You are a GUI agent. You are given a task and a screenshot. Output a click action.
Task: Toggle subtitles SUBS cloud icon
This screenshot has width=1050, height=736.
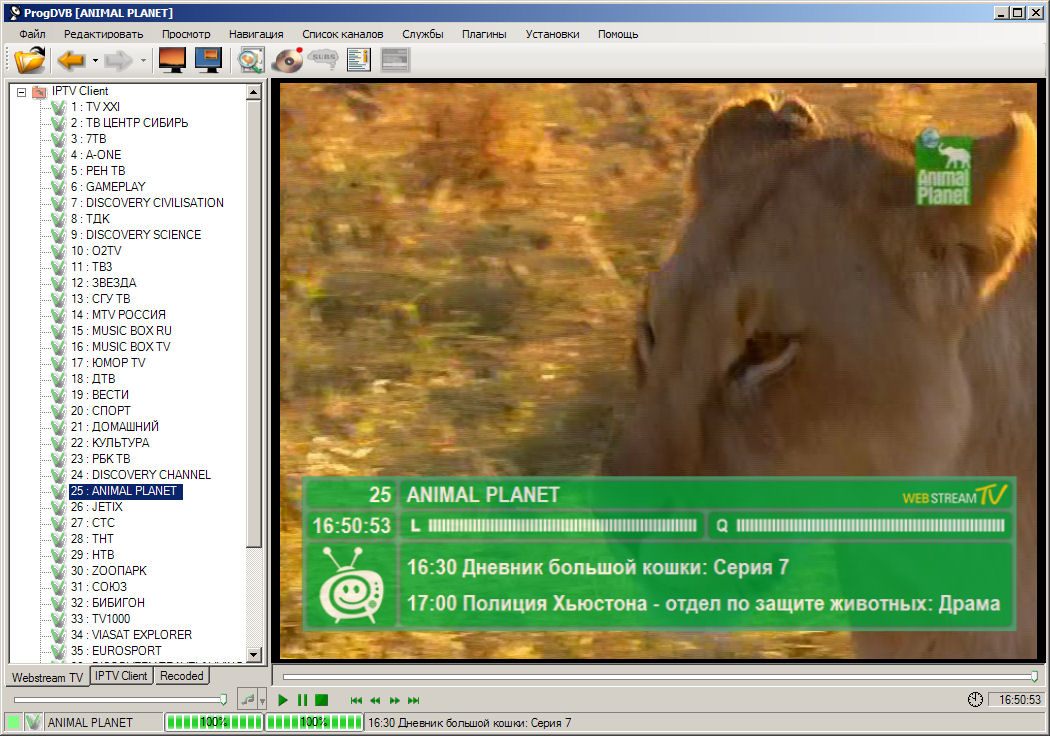323,60
